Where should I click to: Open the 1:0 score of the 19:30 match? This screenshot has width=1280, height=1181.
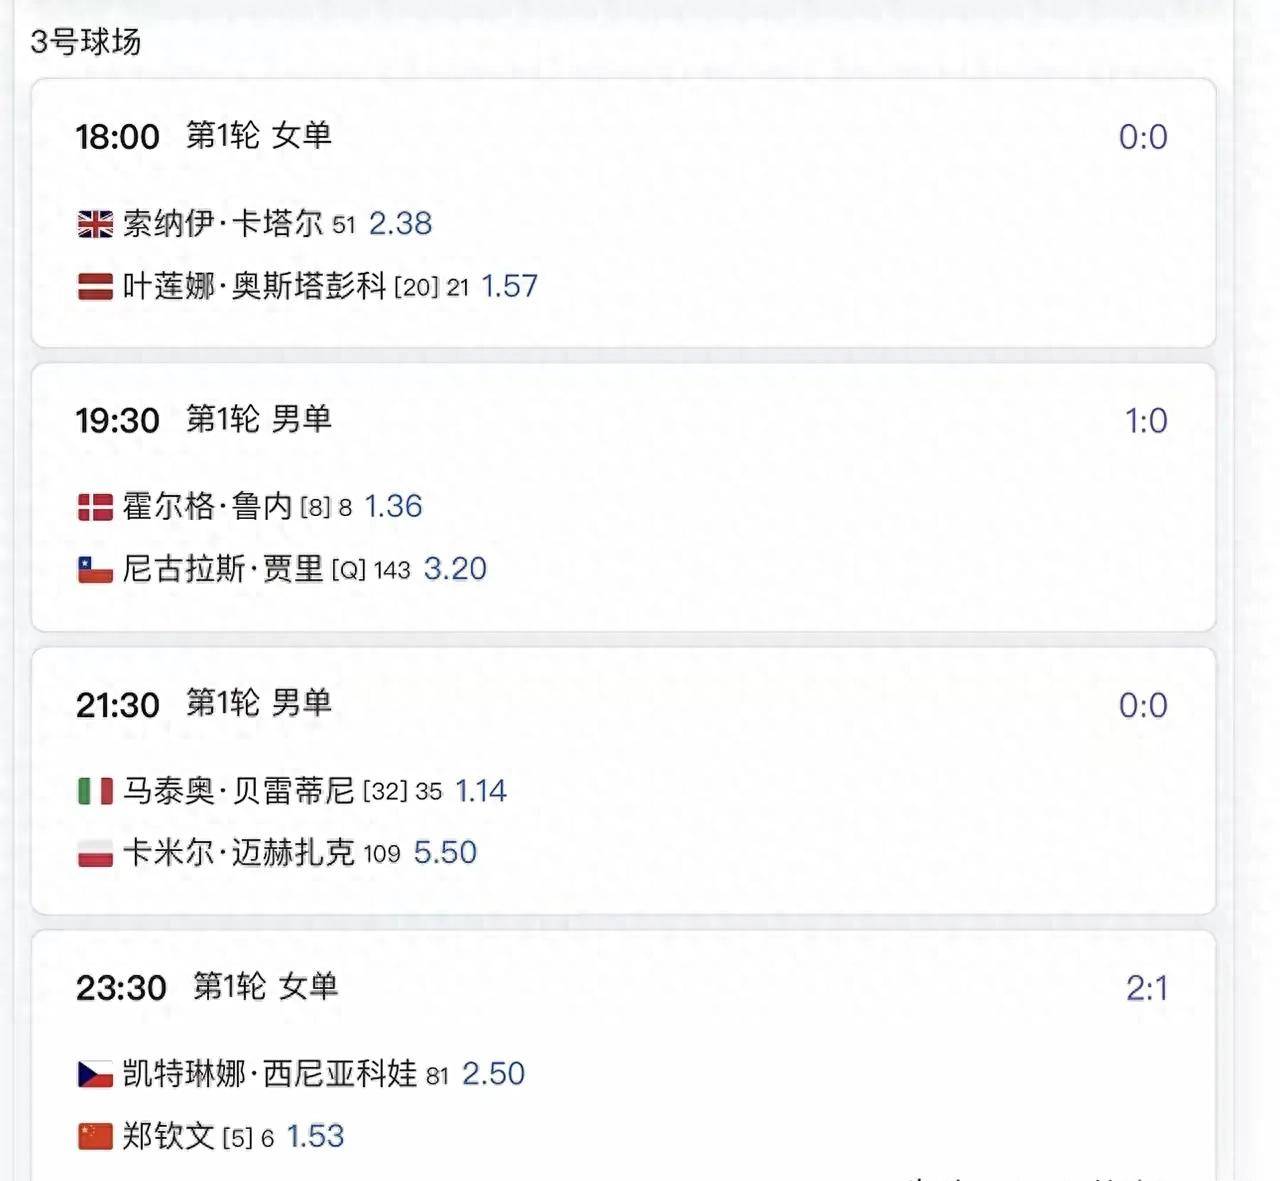pyautogui.click(x=1146, y=421)
